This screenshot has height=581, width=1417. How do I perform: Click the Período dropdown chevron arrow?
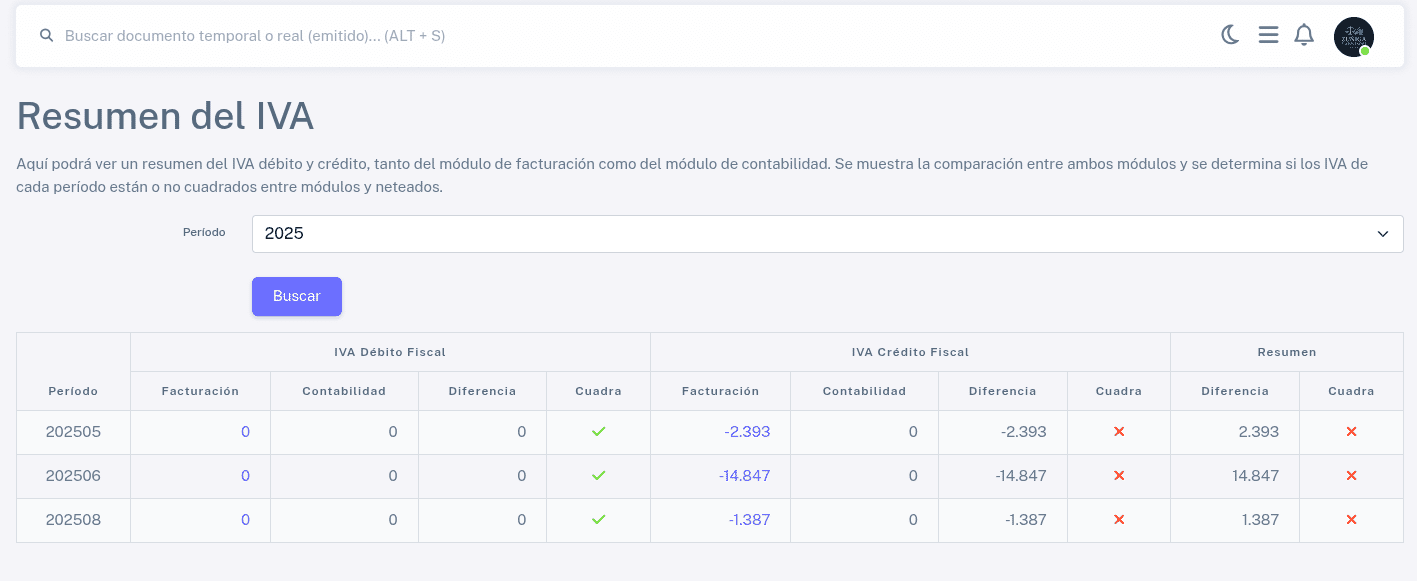[x=1383, y=234]
